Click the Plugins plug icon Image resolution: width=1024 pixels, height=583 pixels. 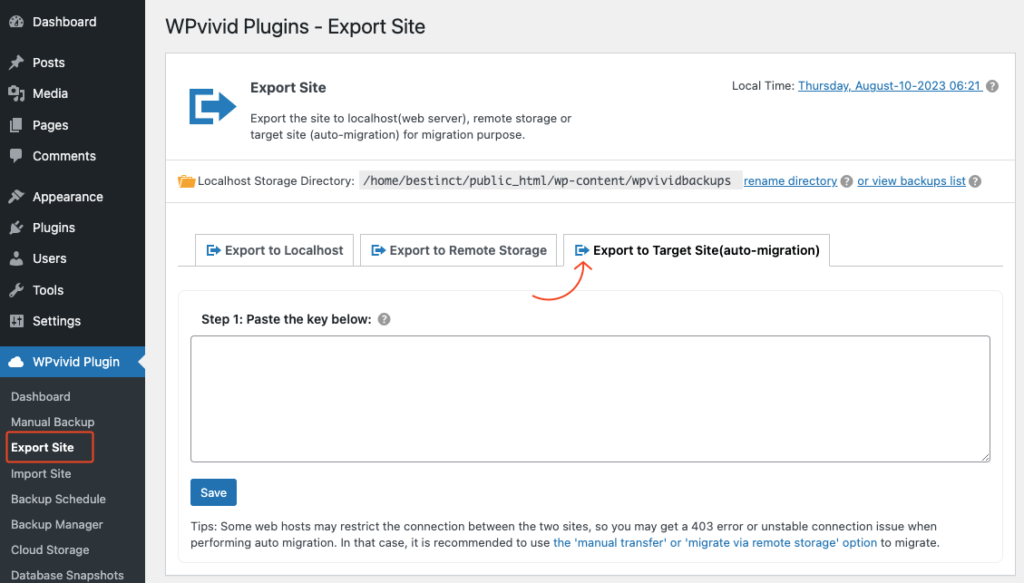tap(17, 227)
